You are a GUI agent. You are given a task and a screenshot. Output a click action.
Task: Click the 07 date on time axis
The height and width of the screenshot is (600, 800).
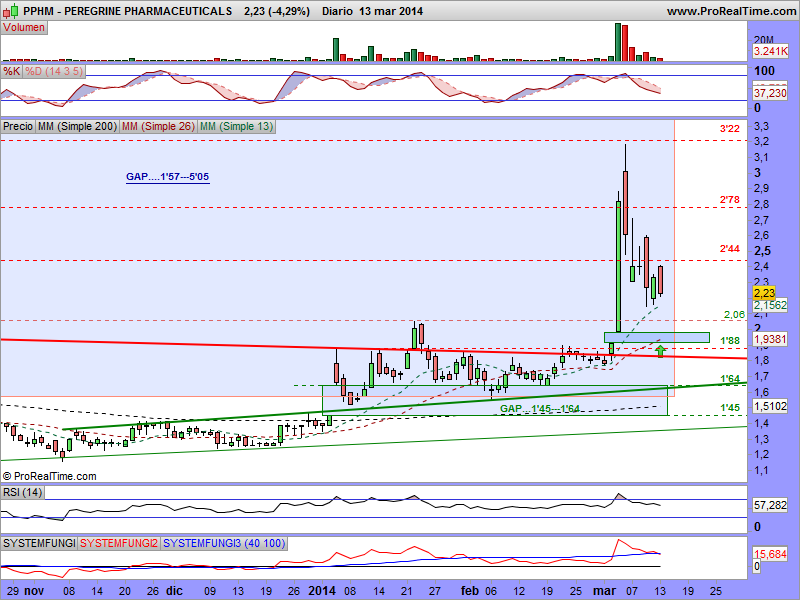(x=632, y=591)
